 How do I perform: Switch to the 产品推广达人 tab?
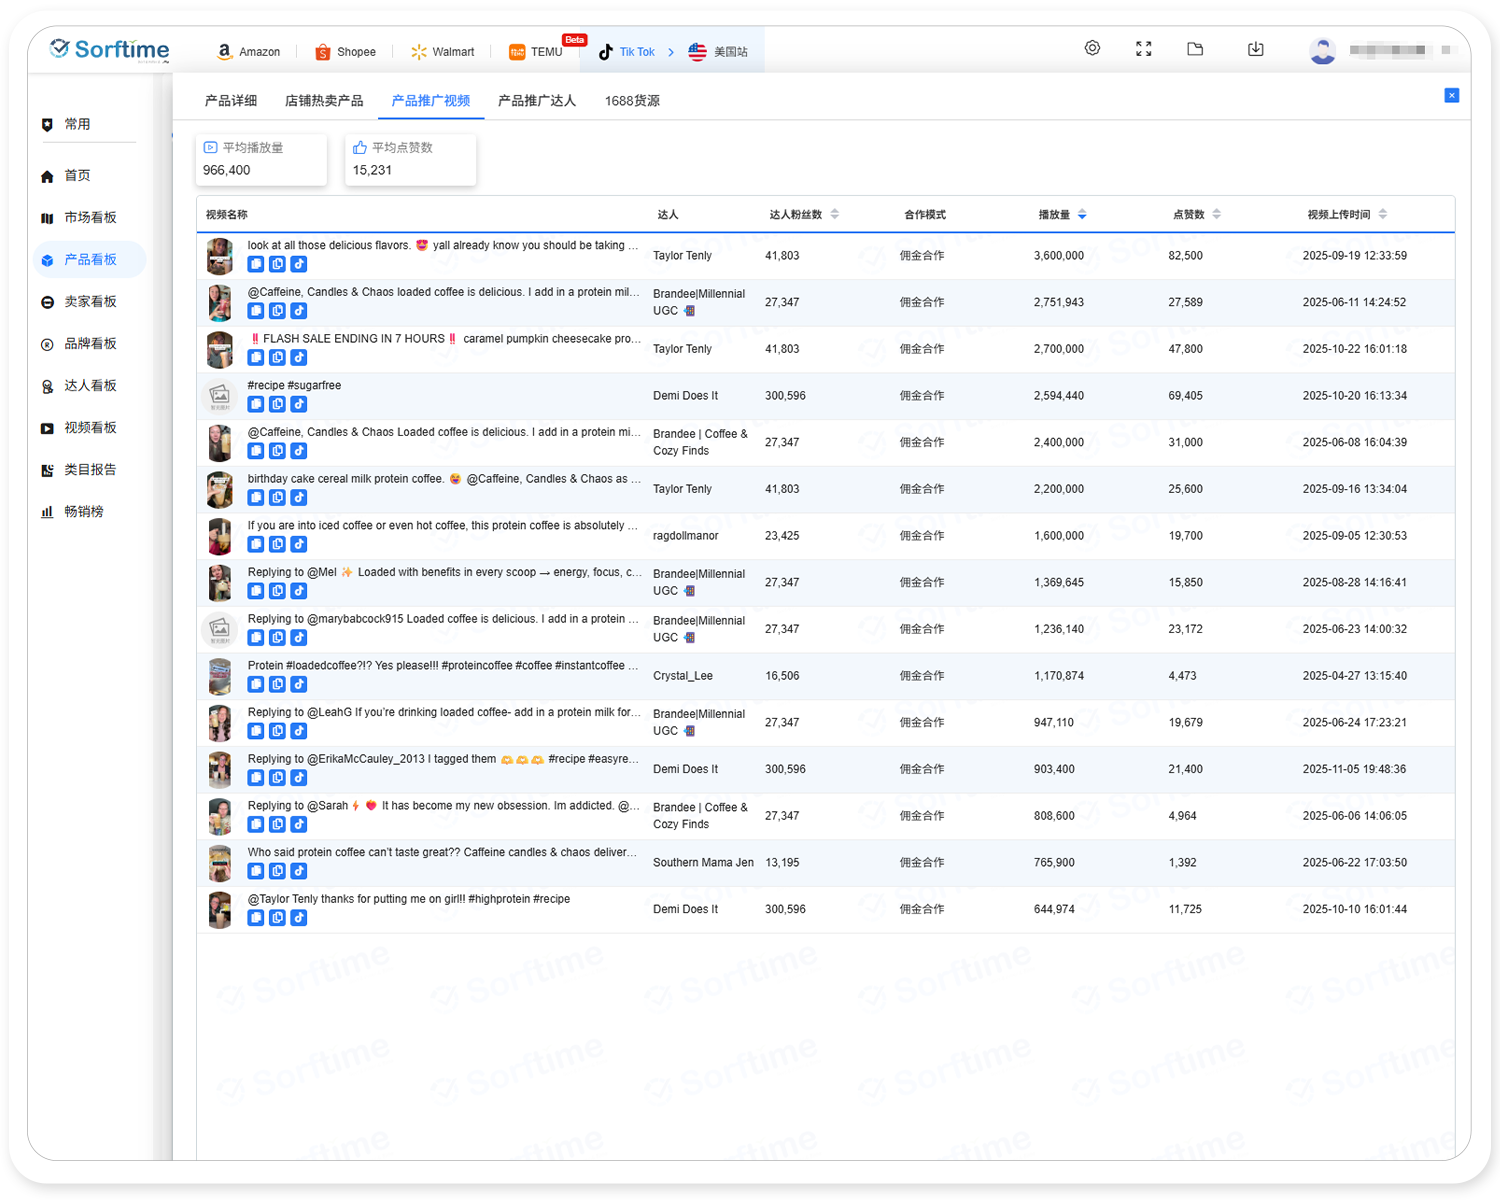coord(537,101)
